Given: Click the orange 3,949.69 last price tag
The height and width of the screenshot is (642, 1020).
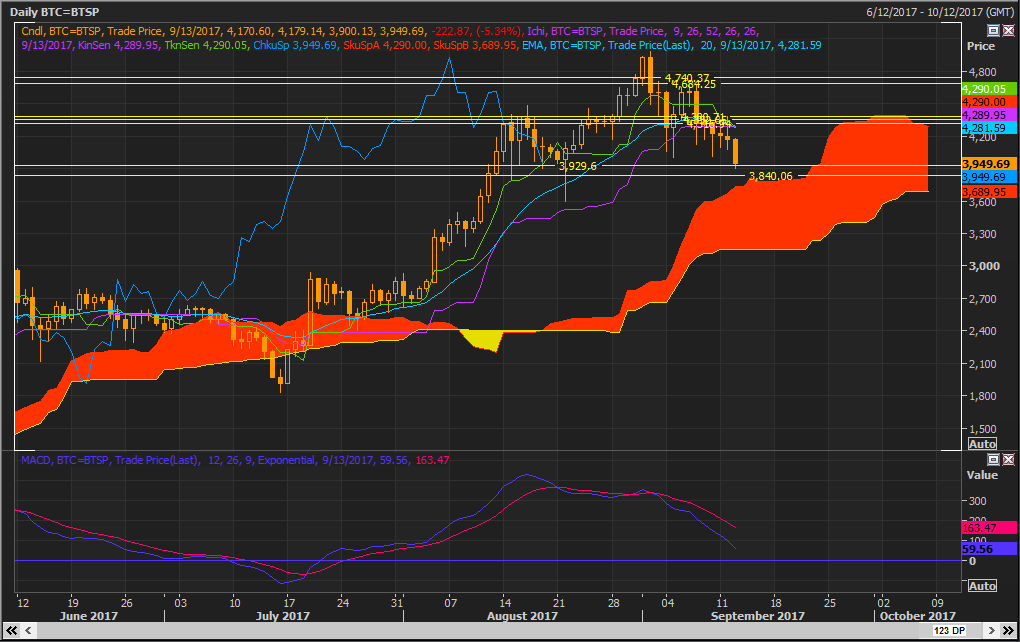Looking at the screenshot, I should (989, 164).
